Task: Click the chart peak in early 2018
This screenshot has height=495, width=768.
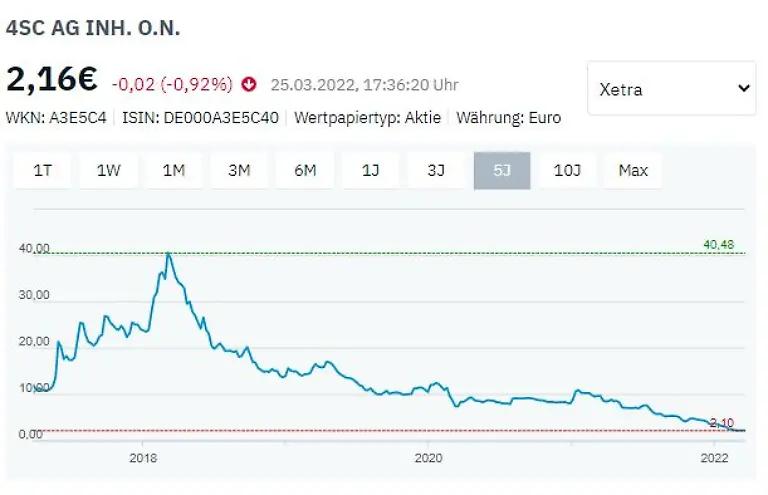Action: 169,254
